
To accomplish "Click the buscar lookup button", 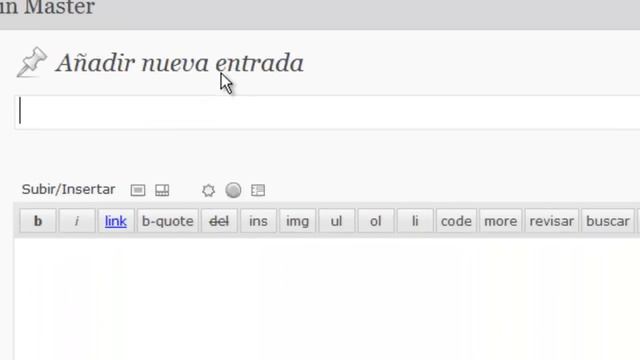I will pos(608,221).
